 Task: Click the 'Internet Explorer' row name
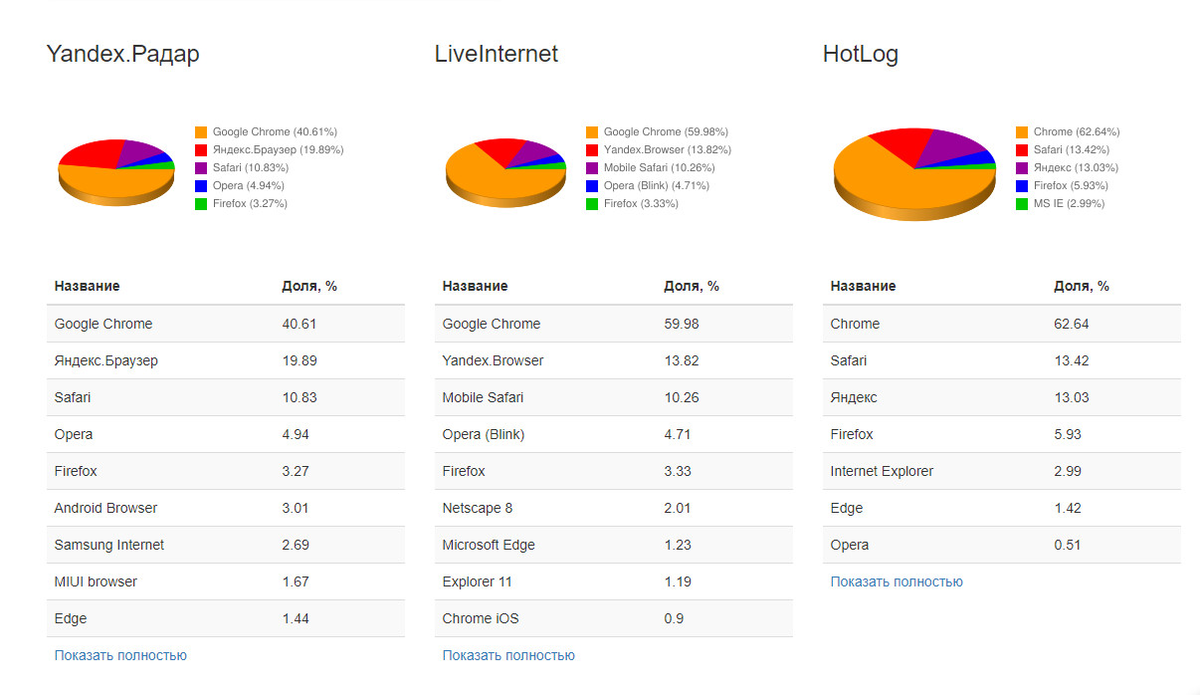(882, 471)
